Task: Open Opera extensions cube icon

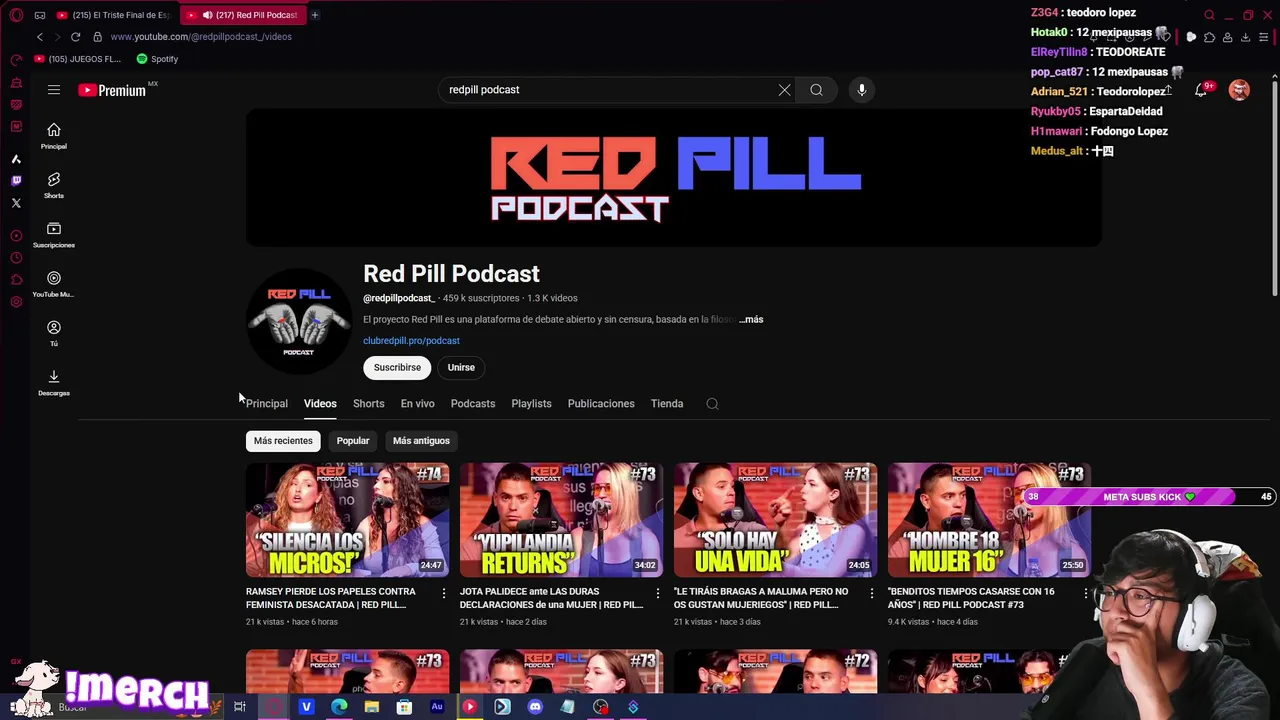Action: [1209, 37]
